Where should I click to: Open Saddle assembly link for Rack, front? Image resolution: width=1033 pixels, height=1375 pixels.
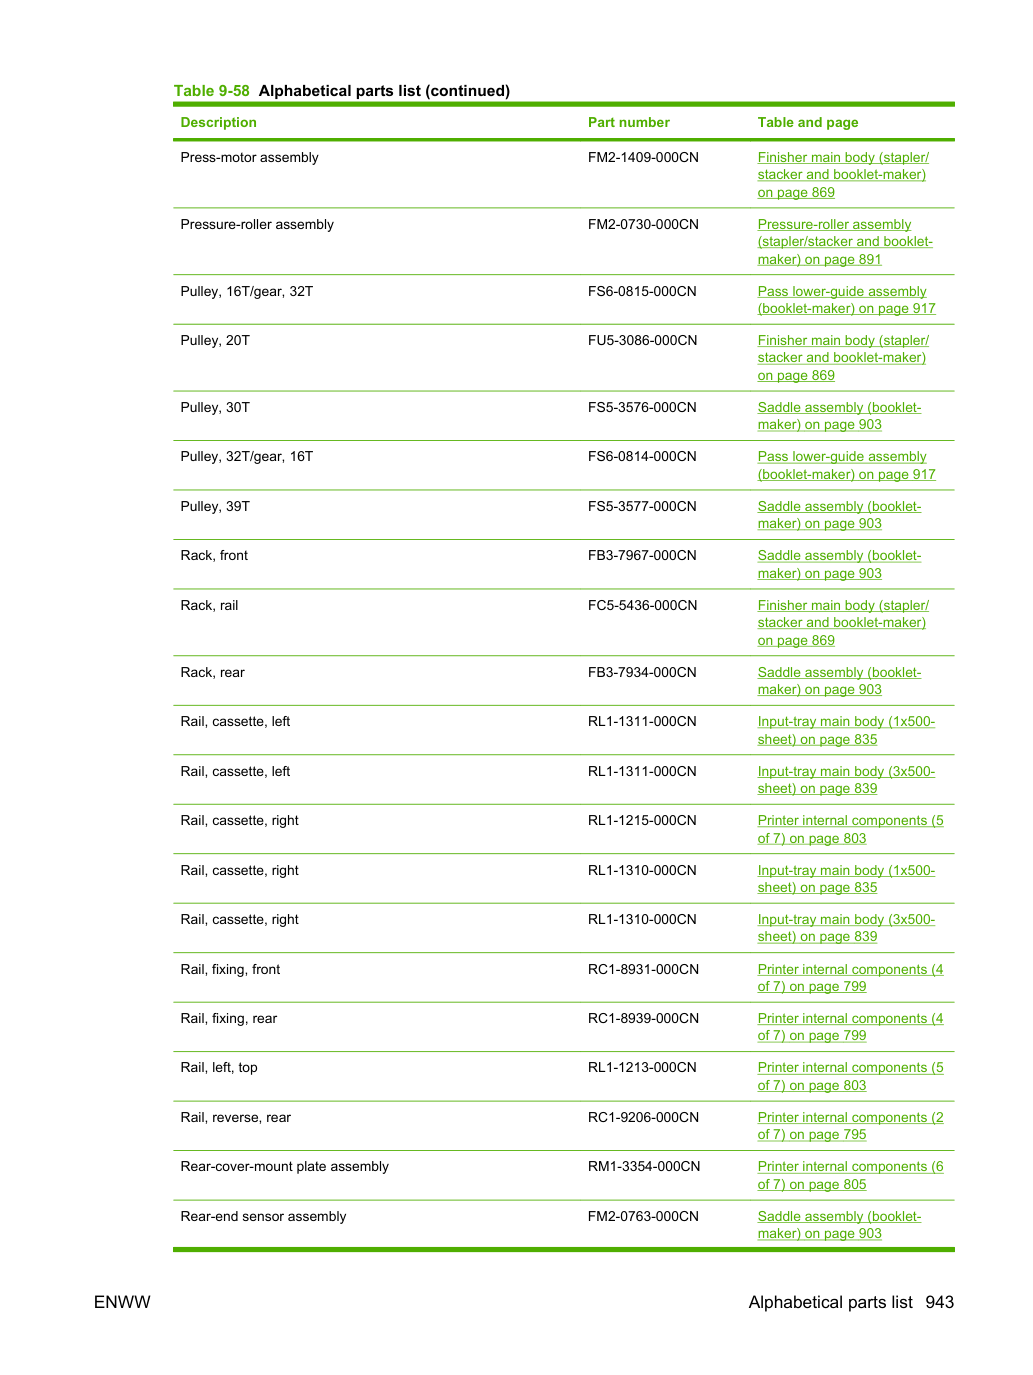(839, 564)
